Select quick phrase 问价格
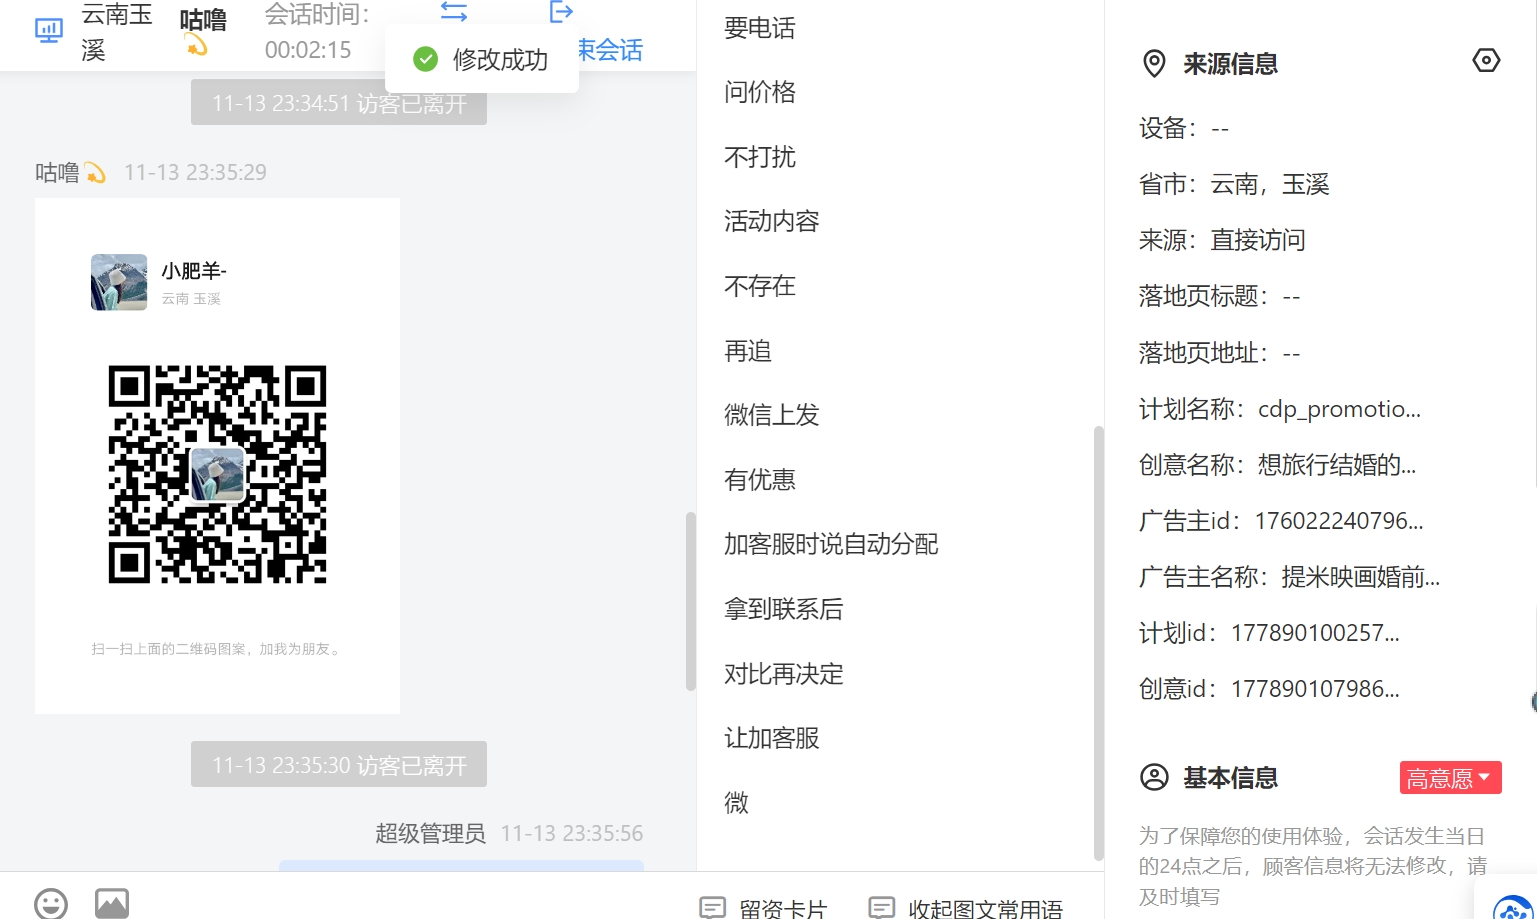Screen dimensions: 1537x919 [x=760, y=92]
